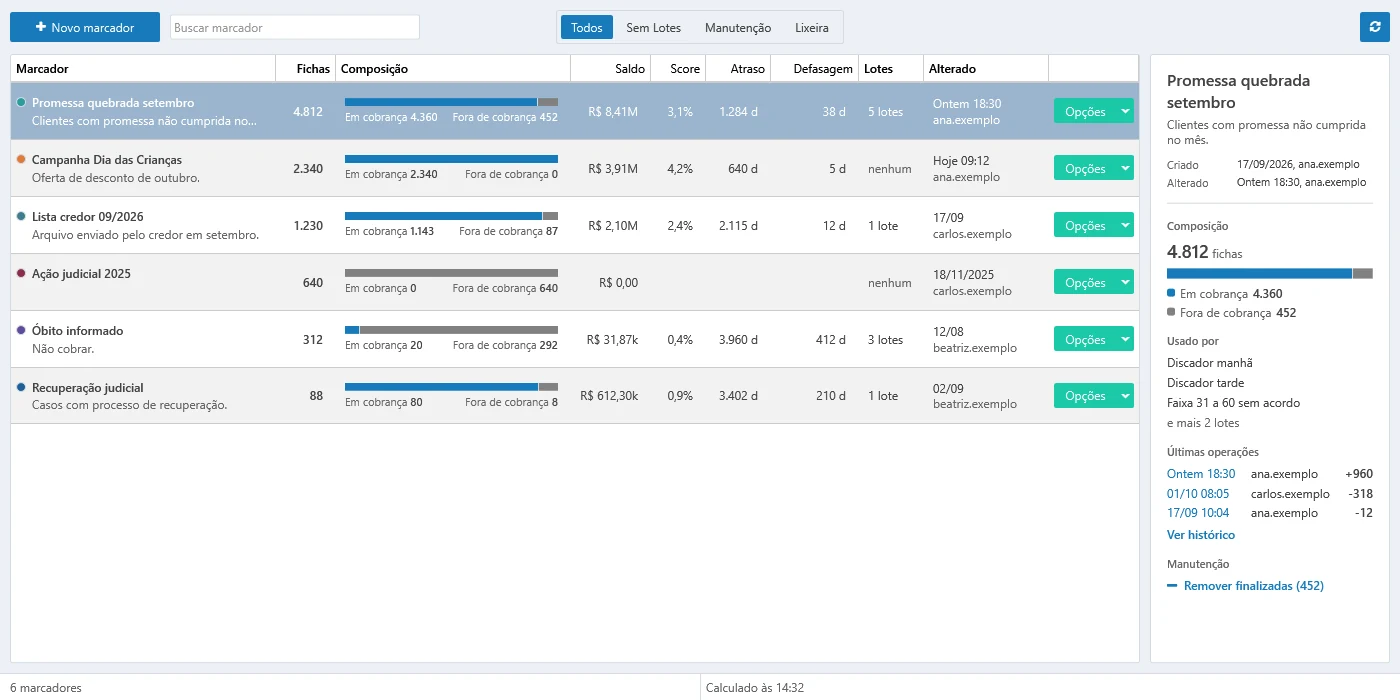Open the Ver histórico link
1400x700 pixels.
point(1201,535)
